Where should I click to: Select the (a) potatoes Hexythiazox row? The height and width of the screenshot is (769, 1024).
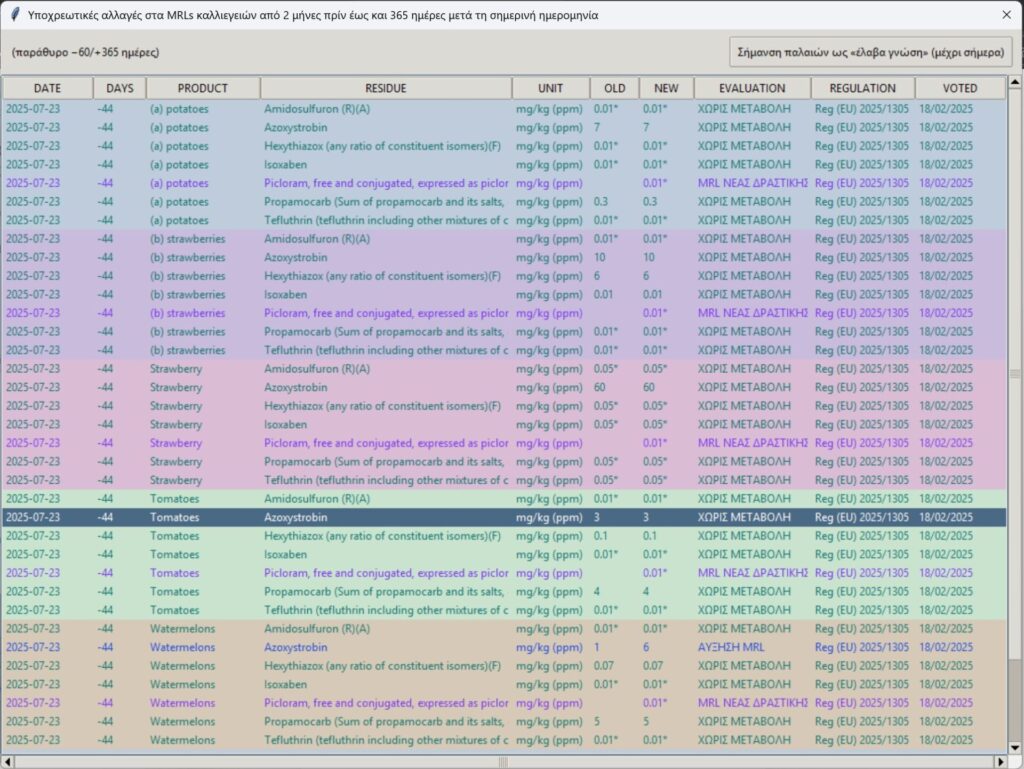coord(504,146)
